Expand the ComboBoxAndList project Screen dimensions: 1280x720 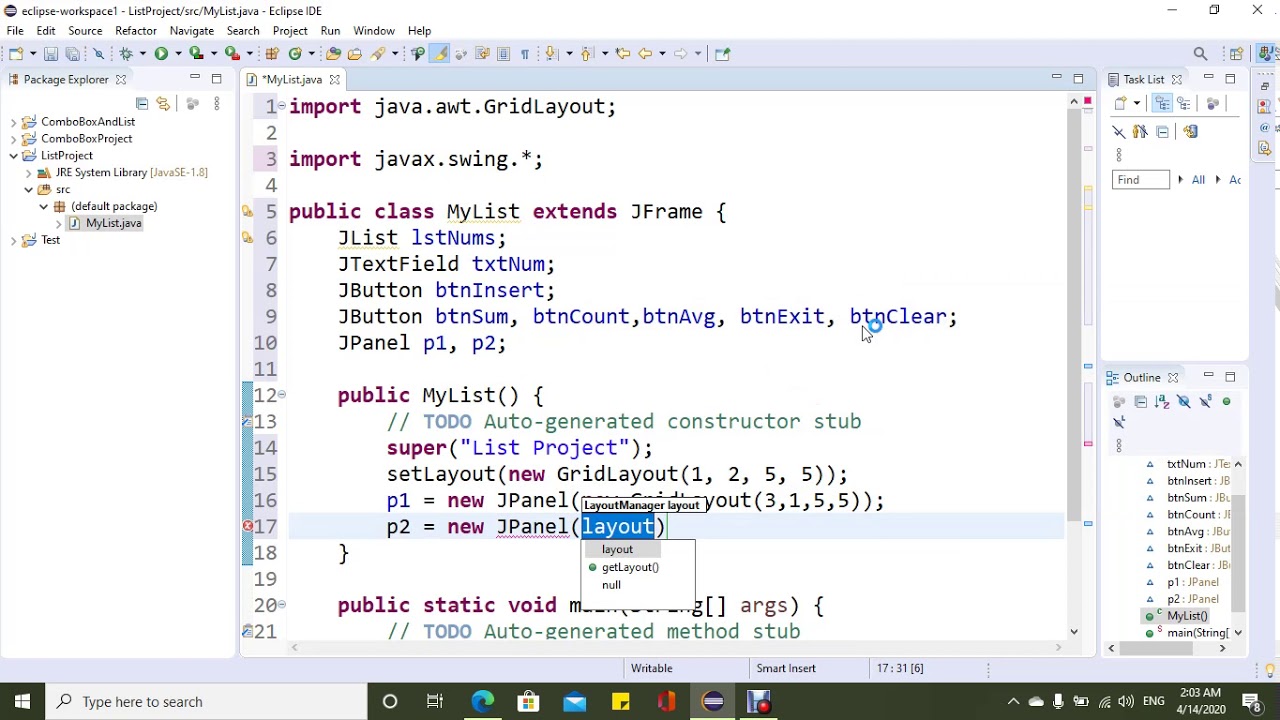pos(13,122)
